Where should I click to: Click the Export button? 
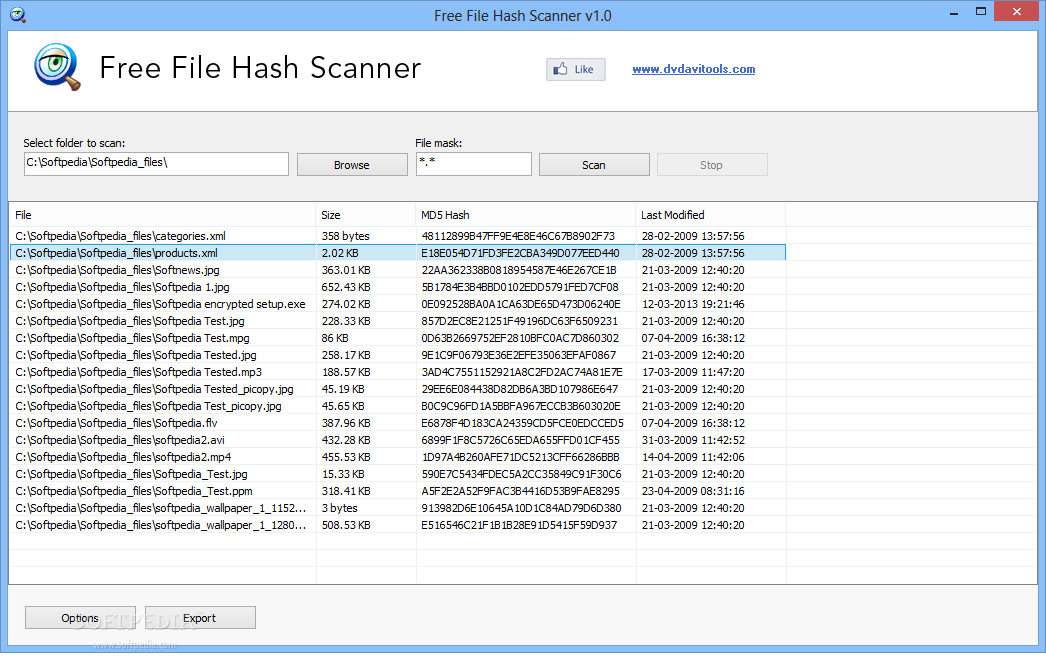click(x=199, y=618)
